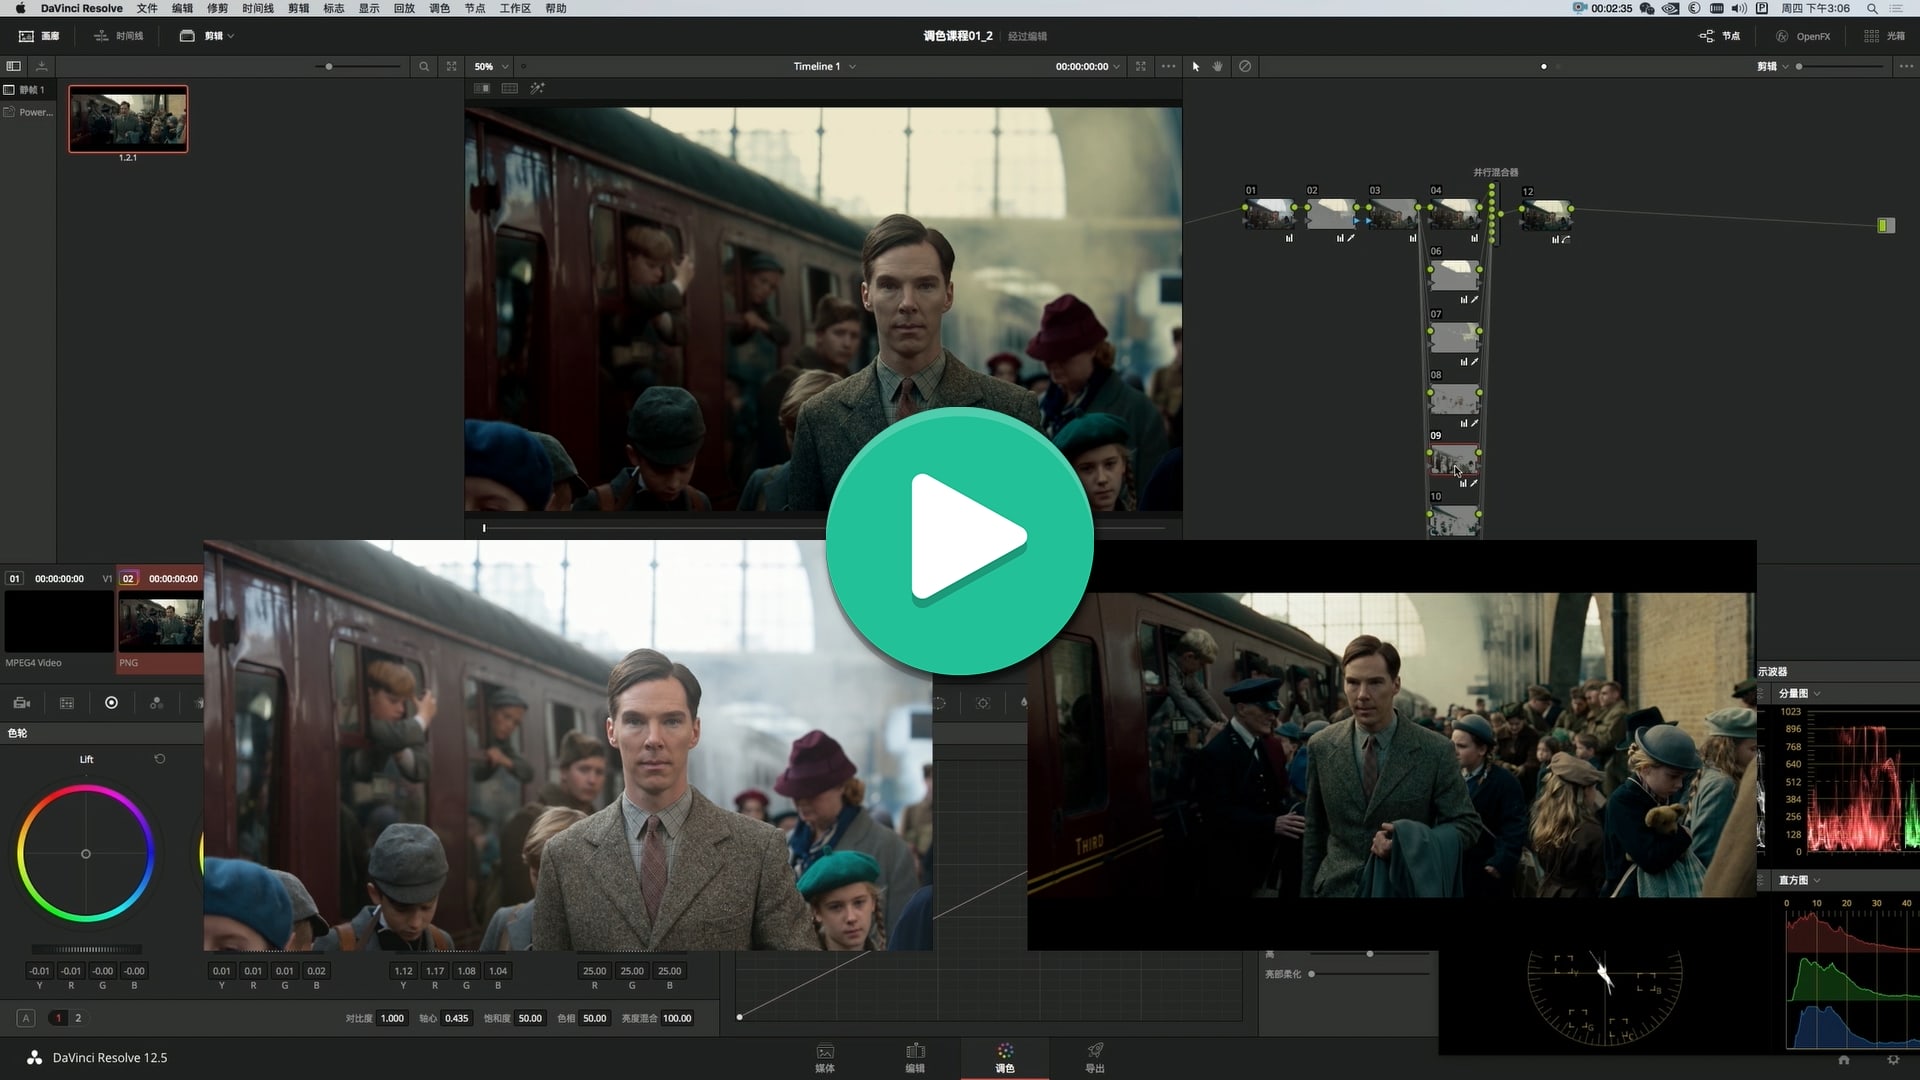Click the contrast (对比度) field 1.000

click(x=392, y=1018)
